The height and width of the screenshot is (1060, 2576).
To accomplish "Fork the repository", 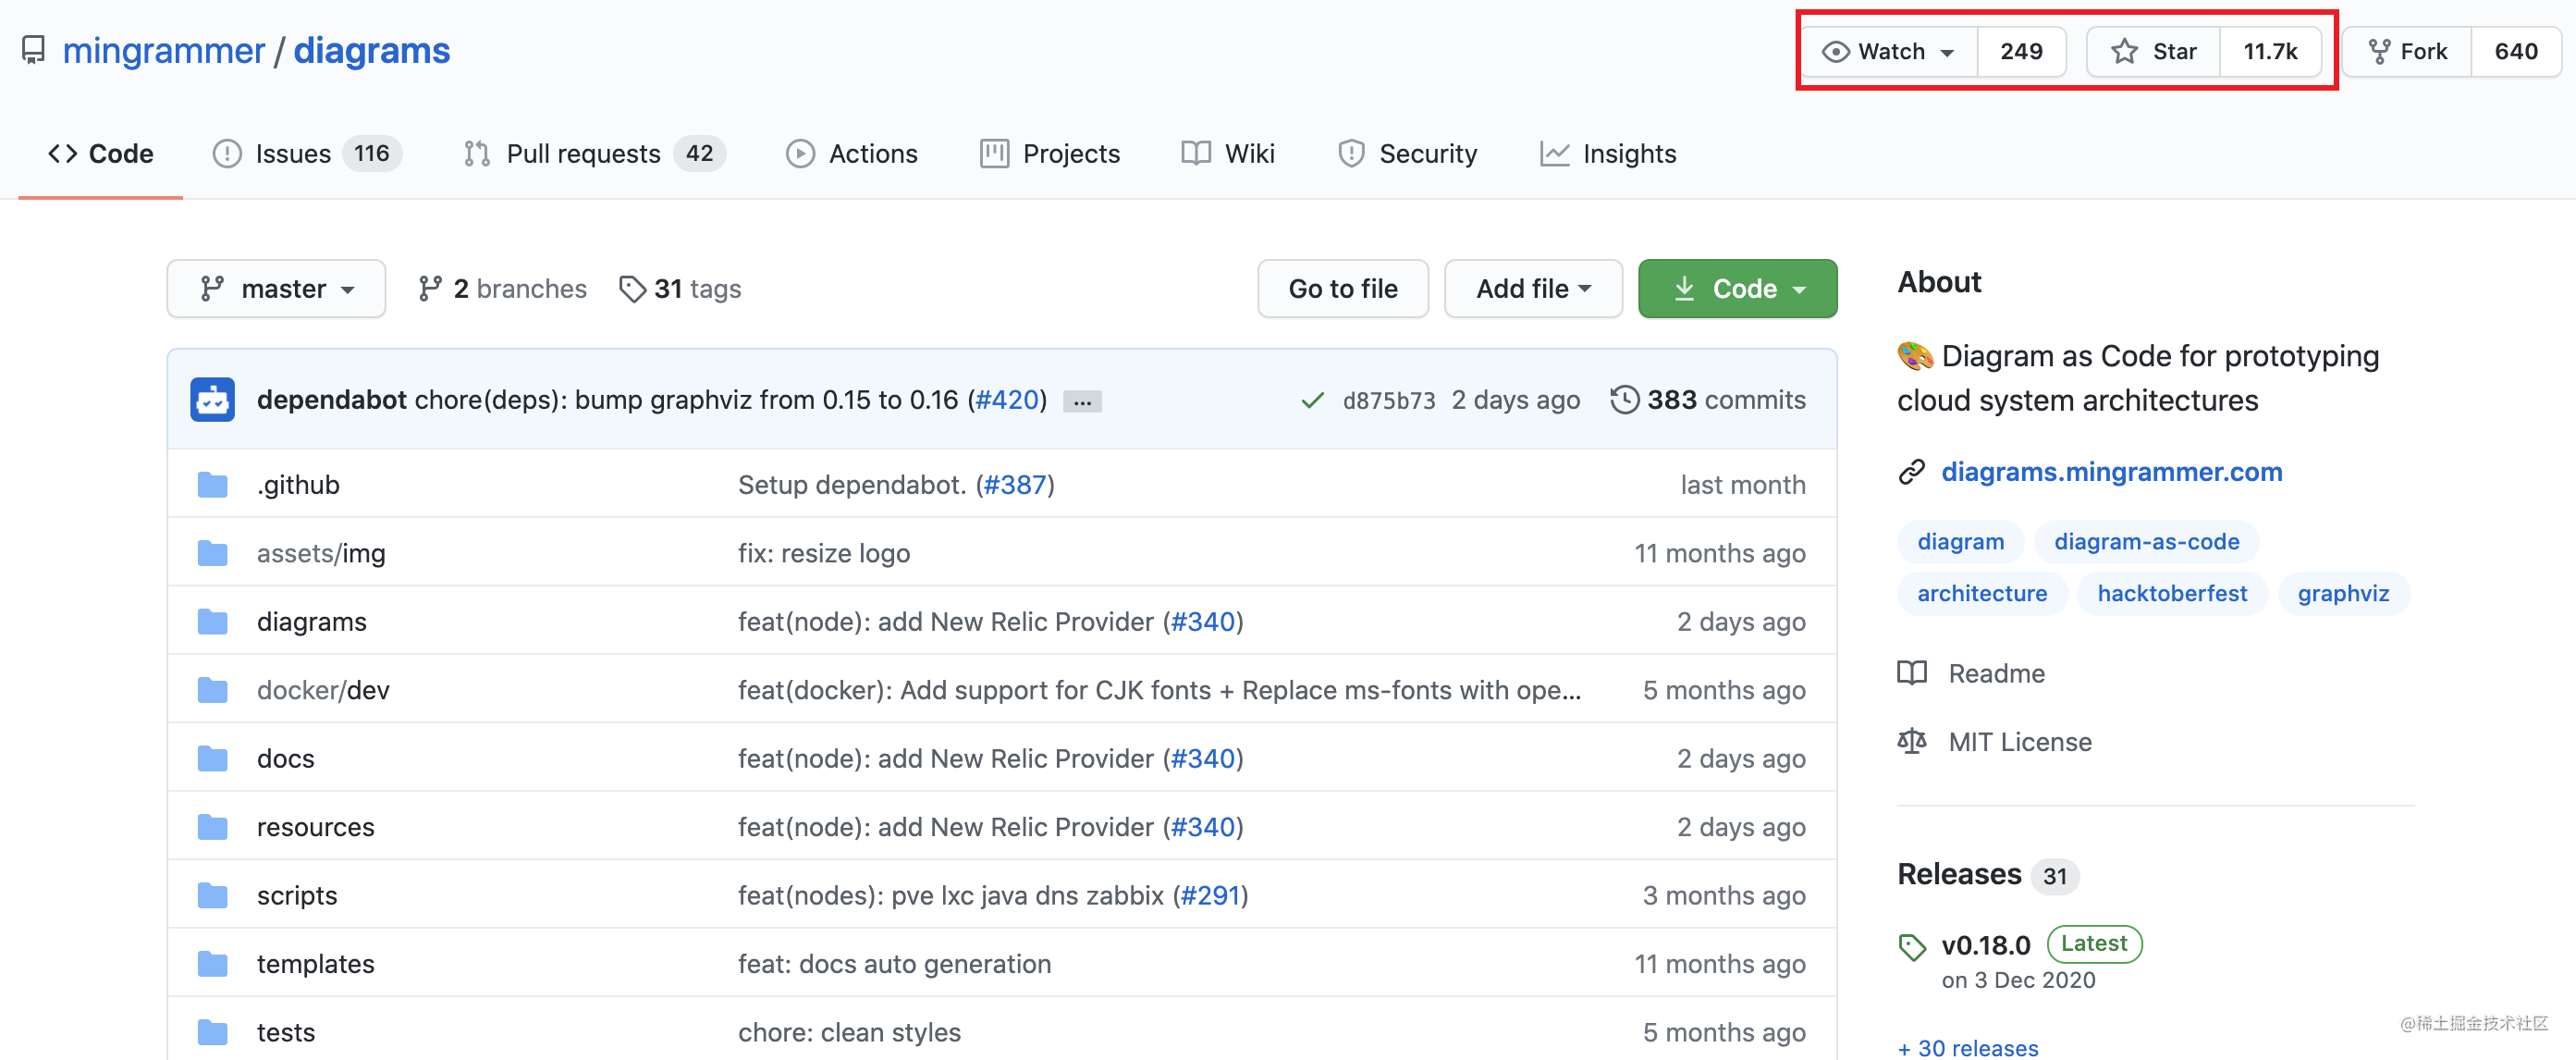I will point(2407,51).
